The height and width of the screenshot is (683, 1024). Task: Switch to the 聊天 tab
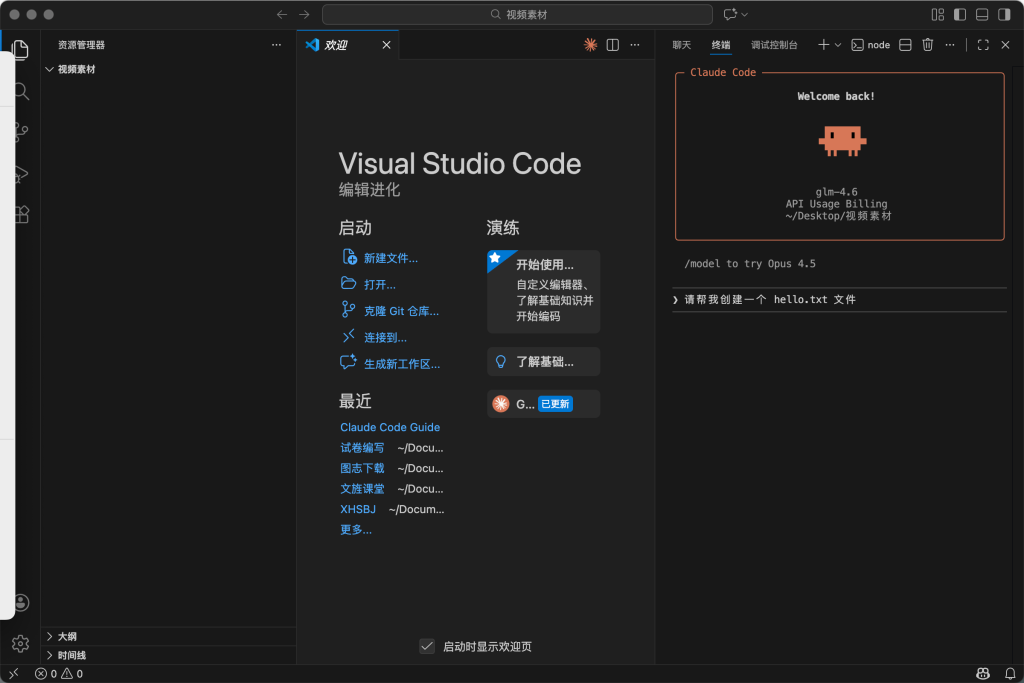(681, 45)
